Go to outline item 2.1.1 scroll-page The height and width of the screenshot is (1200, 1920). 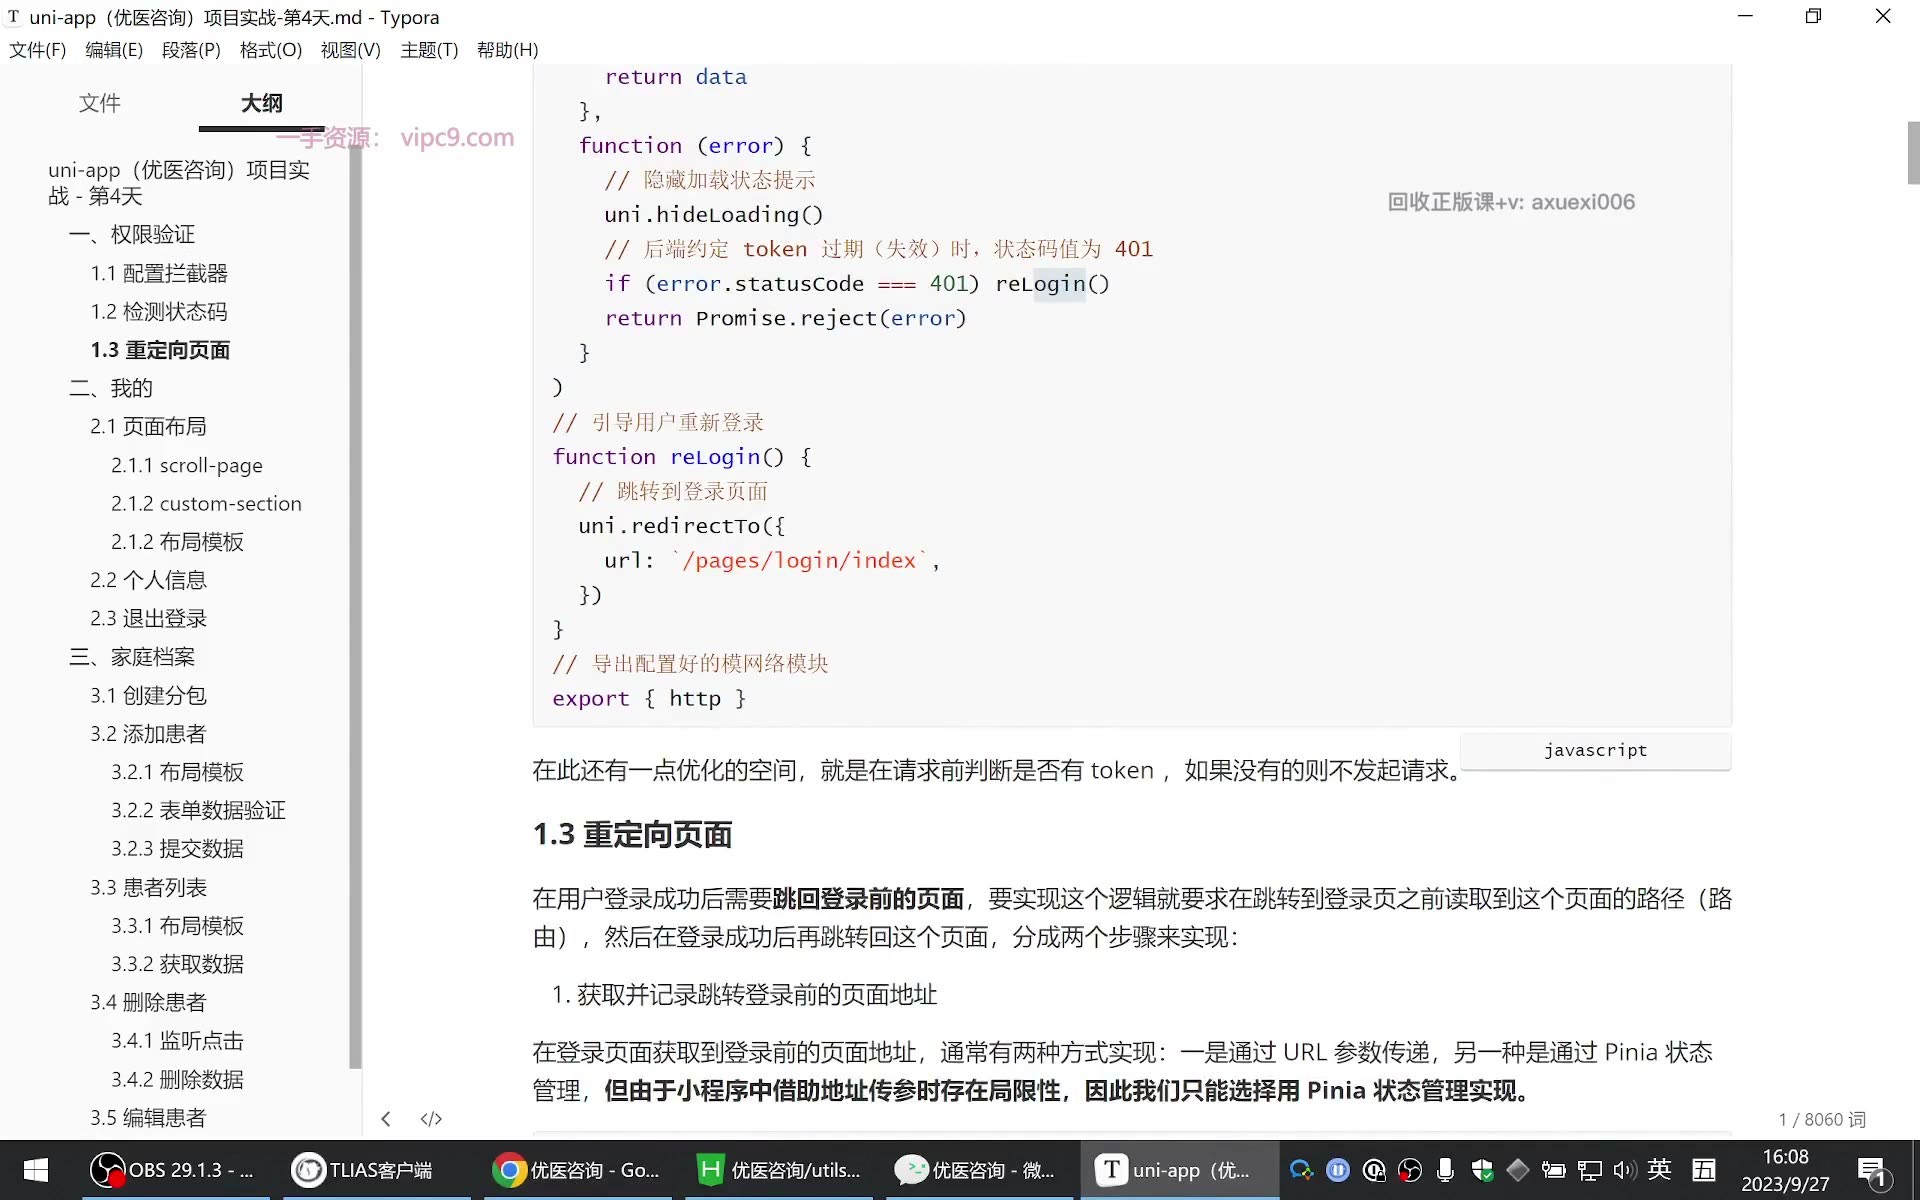[x=187, y=465]
